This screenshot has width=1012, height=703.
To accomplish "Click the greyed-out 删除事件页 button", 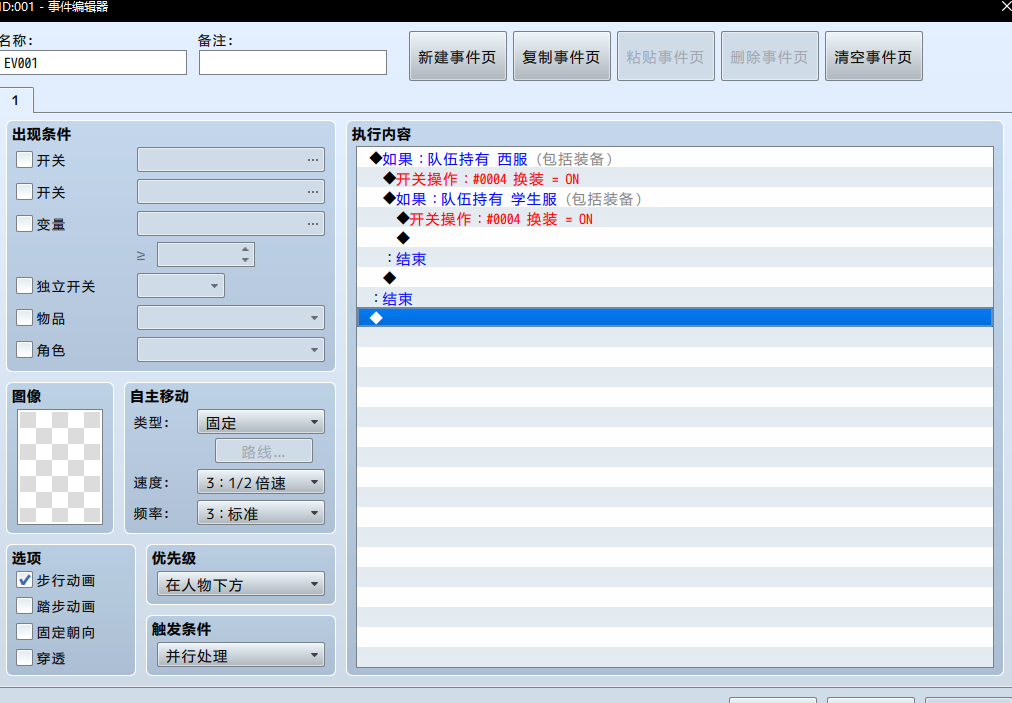I will coord(769,56).
